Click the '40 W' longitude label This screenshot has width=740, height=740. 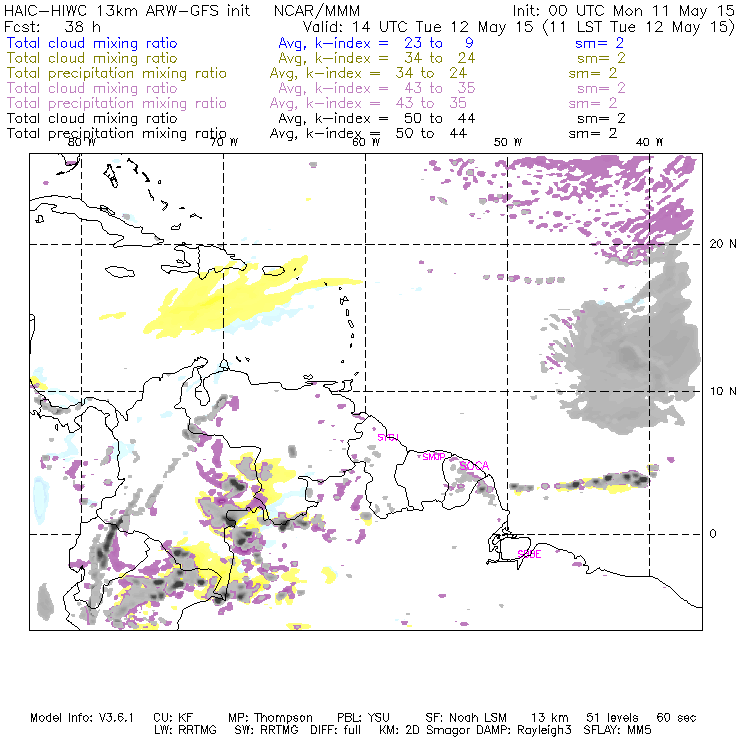[649, 142]
